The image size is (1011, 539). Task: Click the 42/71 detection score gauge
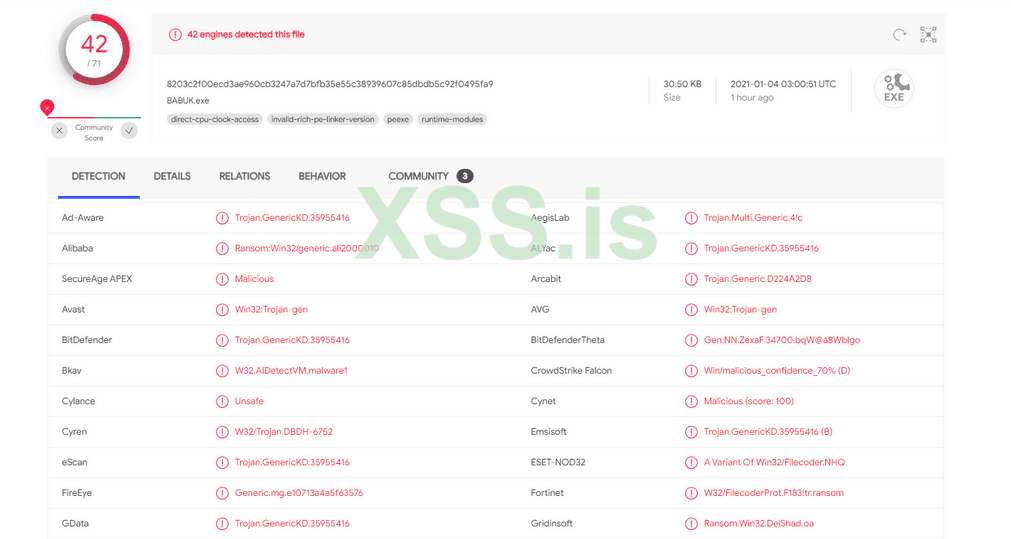click(x=94, y=50)
